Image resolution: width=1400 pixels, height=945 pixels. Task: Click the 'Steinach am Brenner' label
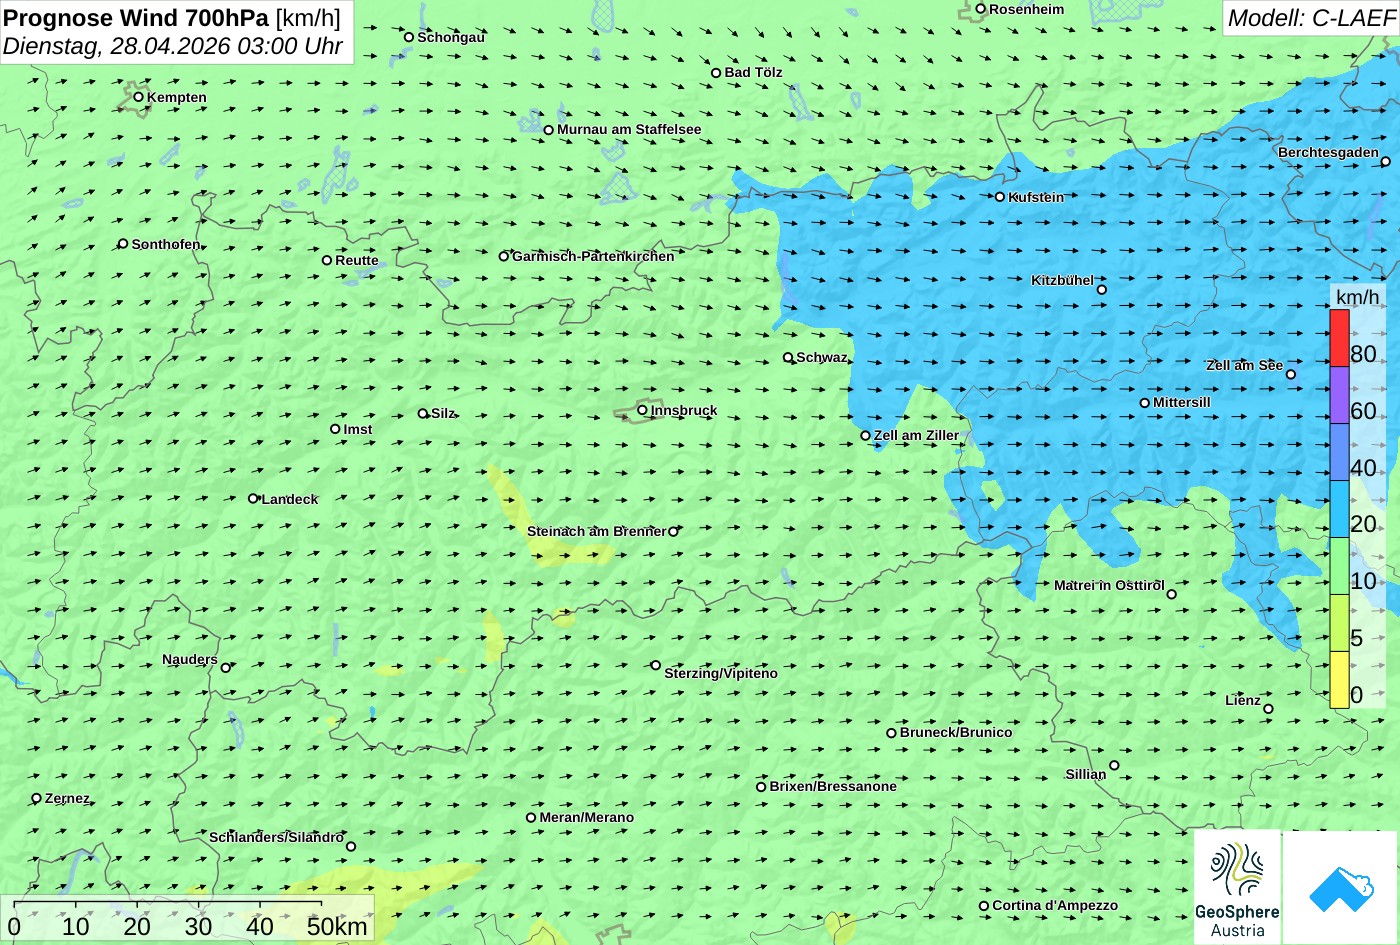click(x=597, y=531)
